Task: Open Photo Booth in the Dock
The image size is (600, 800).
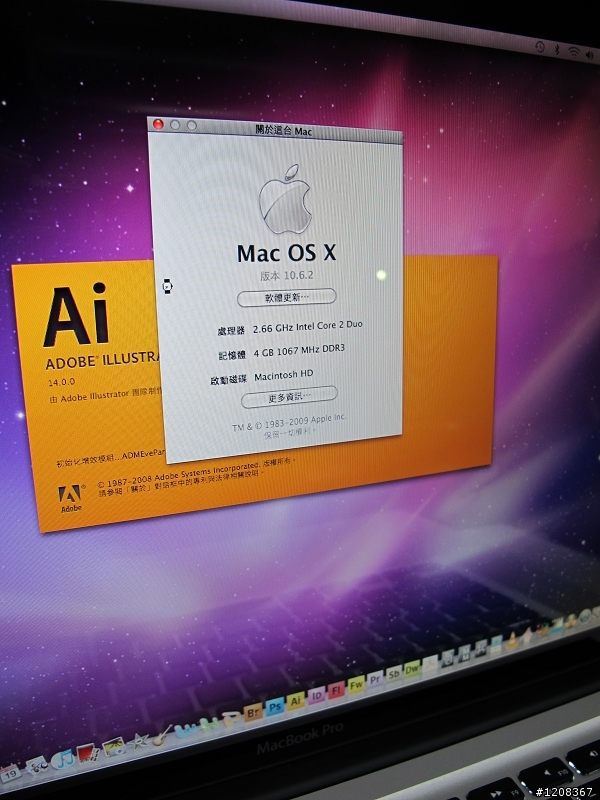Action: coord(87,753)
